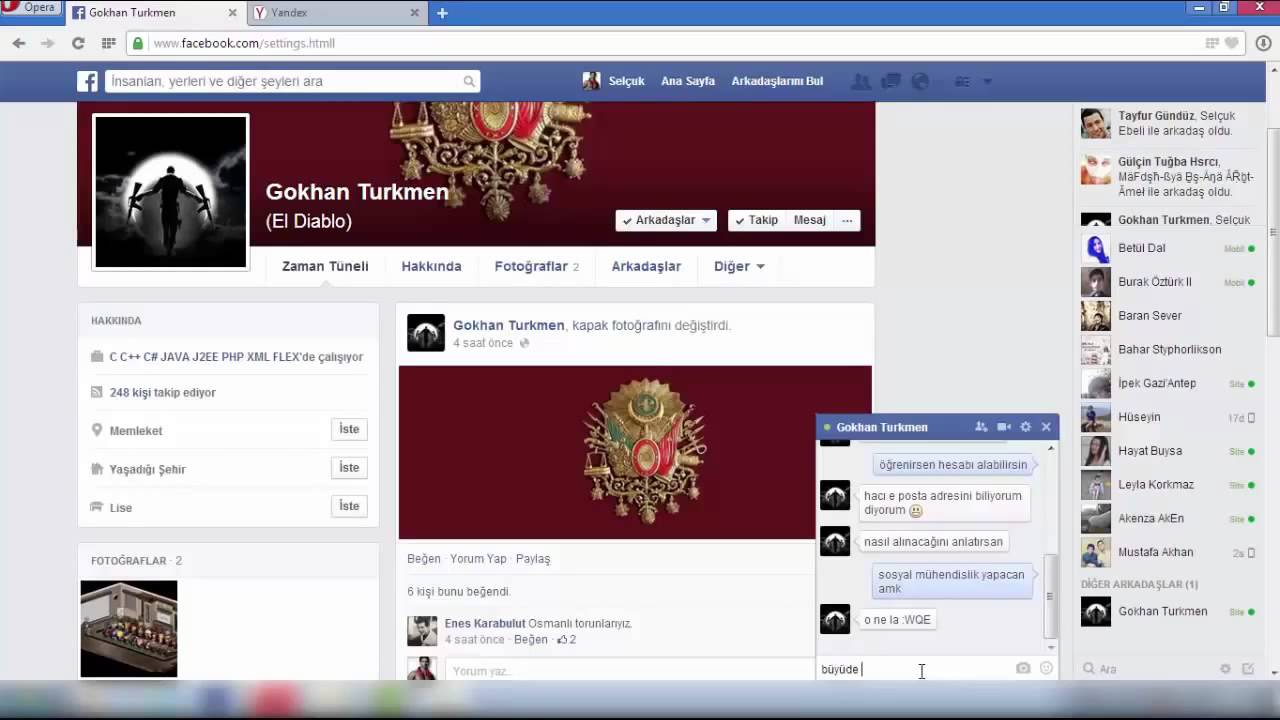The width and height of the screenshot is (1280, 720).
Task: Start video call from chat header
Action: click(x=1003, y=427)
